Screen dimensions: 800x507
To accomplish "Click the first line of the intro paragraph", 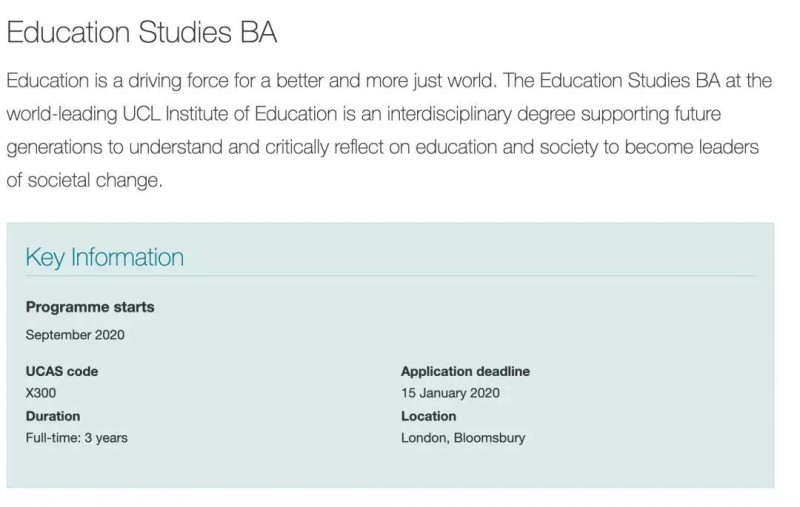I will [x=389, y=81].
